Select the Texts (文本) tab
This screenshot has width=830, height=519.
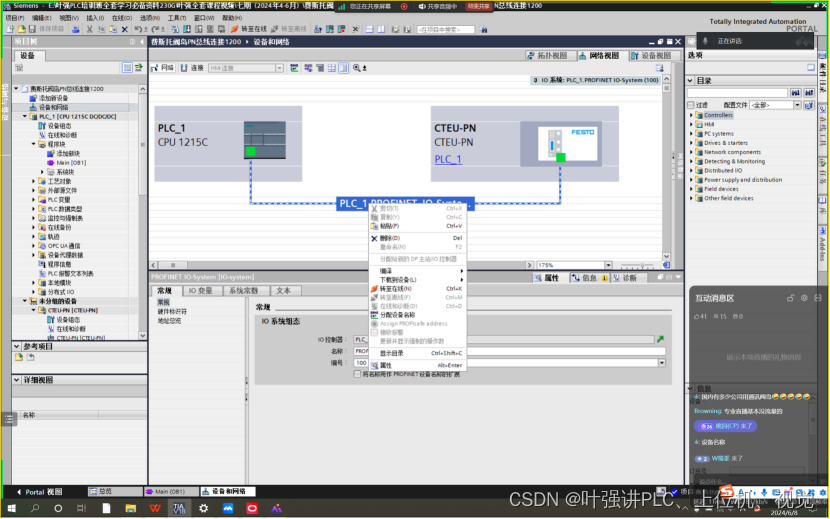coord(284,291)
